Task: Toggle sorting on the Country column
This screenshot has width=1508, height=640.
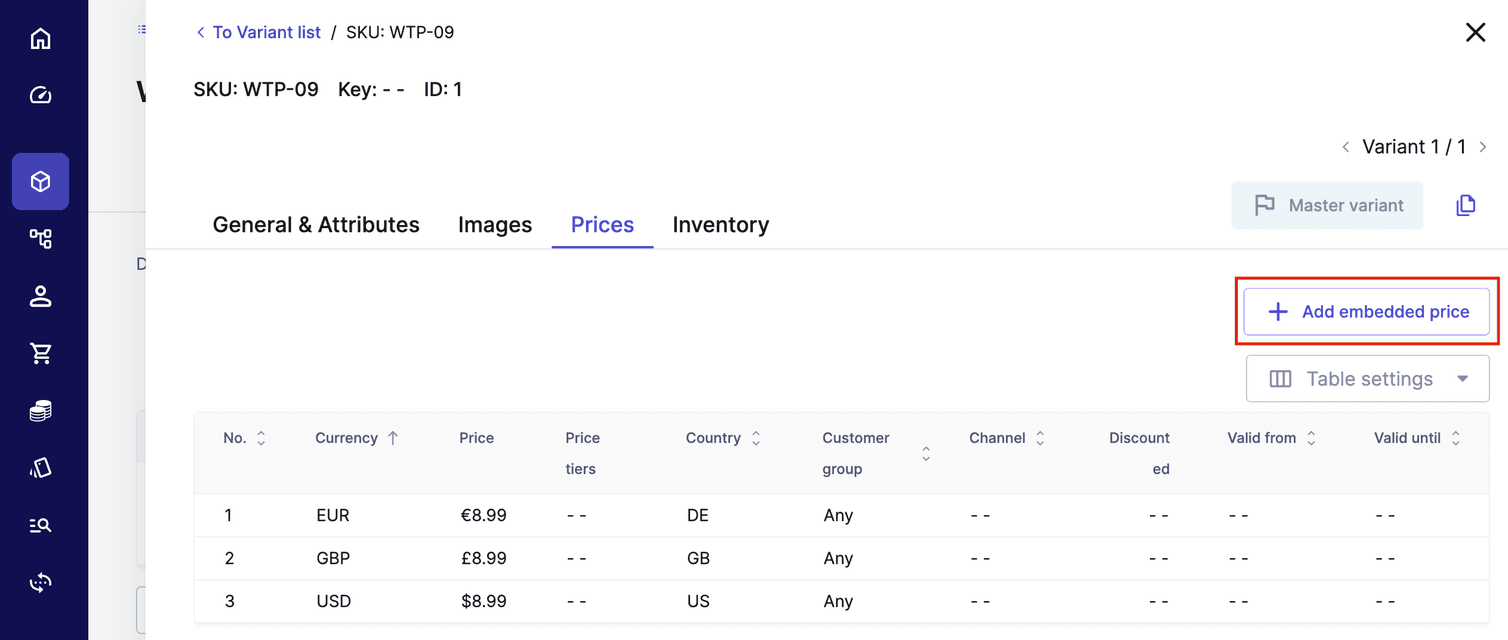Action: point(755,437)
